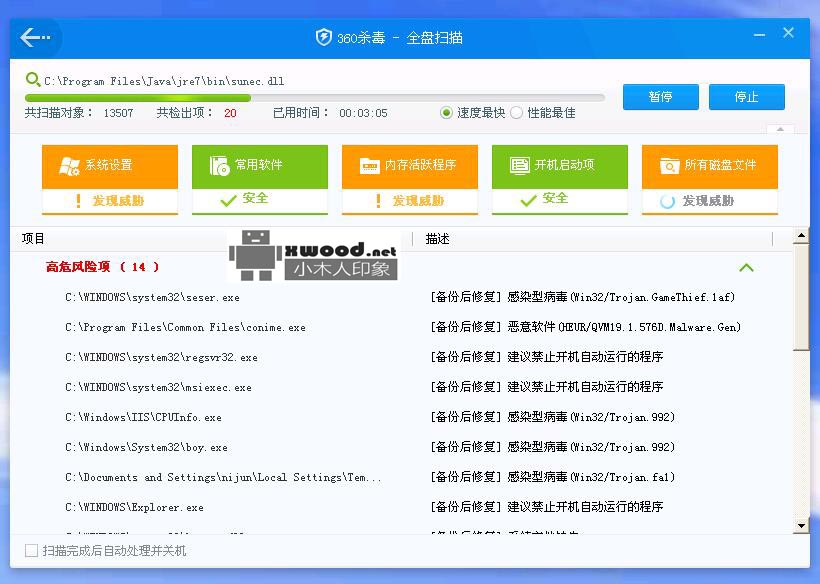Minimize the 360杀毒 window
Image resolution: width=820 pixels, height=584 pixels.
(x=759, y=35)
